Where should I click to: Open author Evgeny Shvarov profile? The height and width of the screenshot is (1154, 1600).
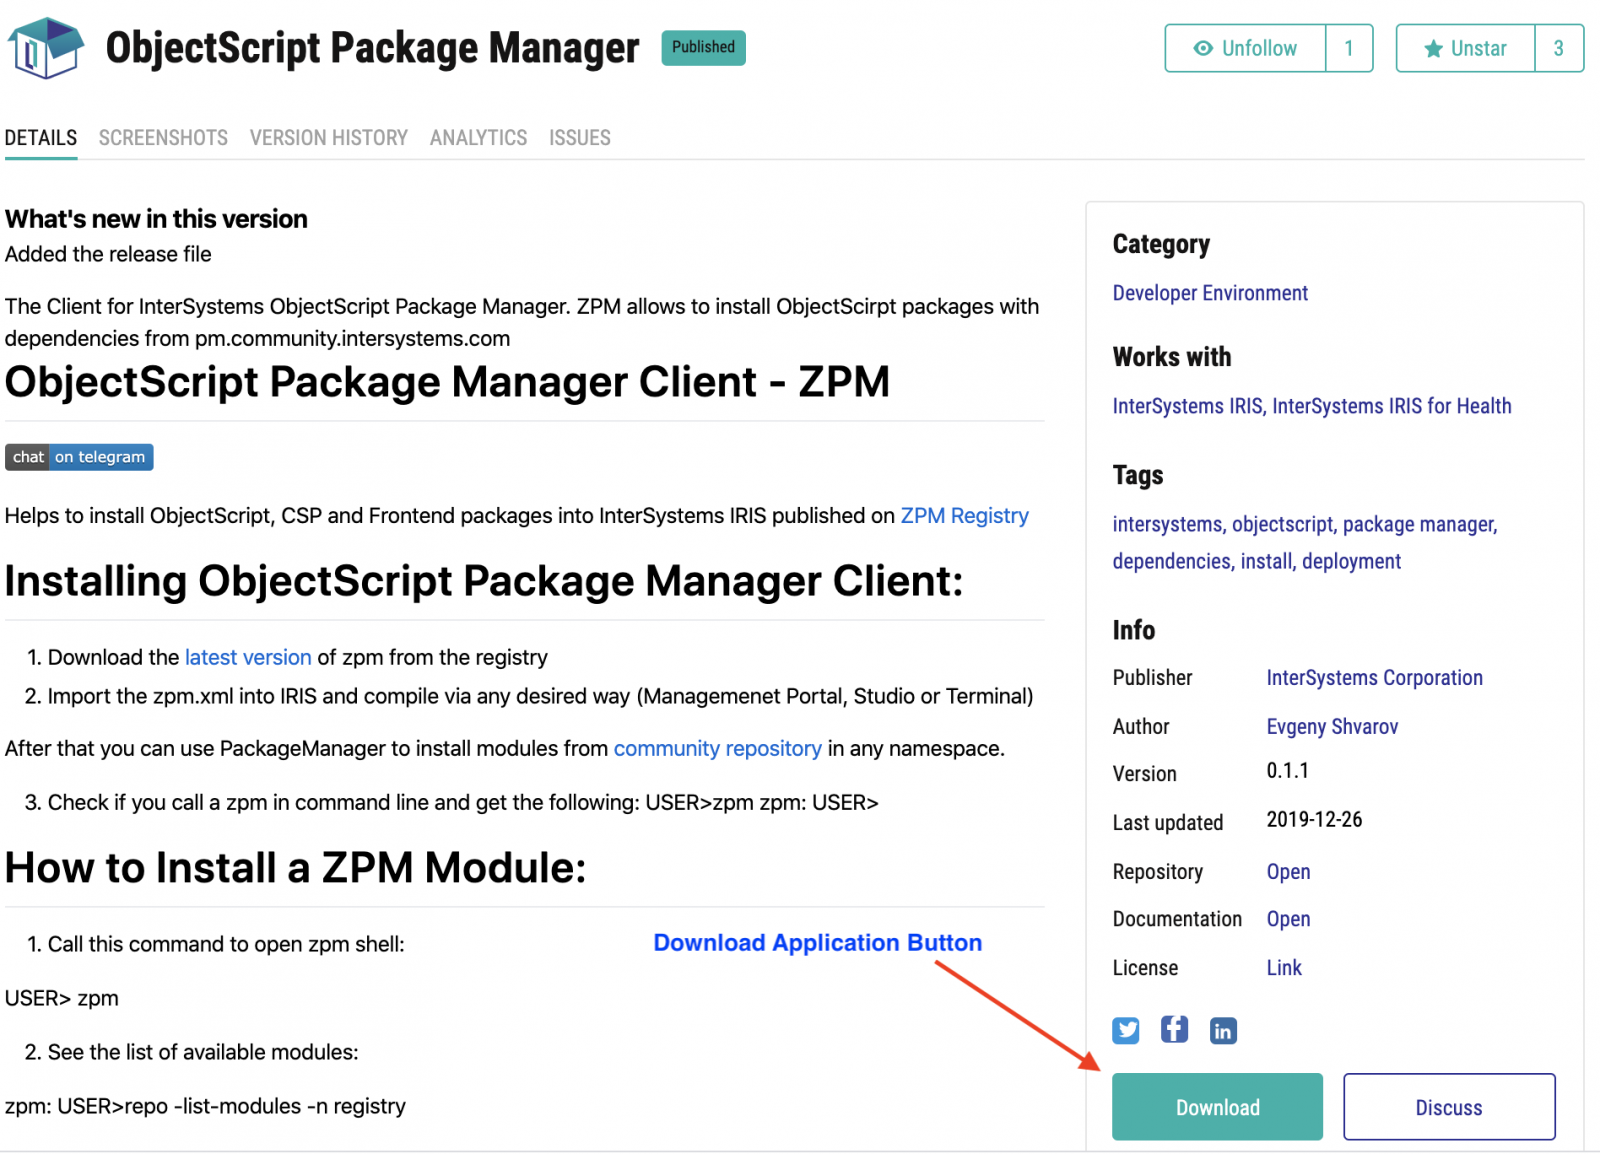(x=1332, y=727)
